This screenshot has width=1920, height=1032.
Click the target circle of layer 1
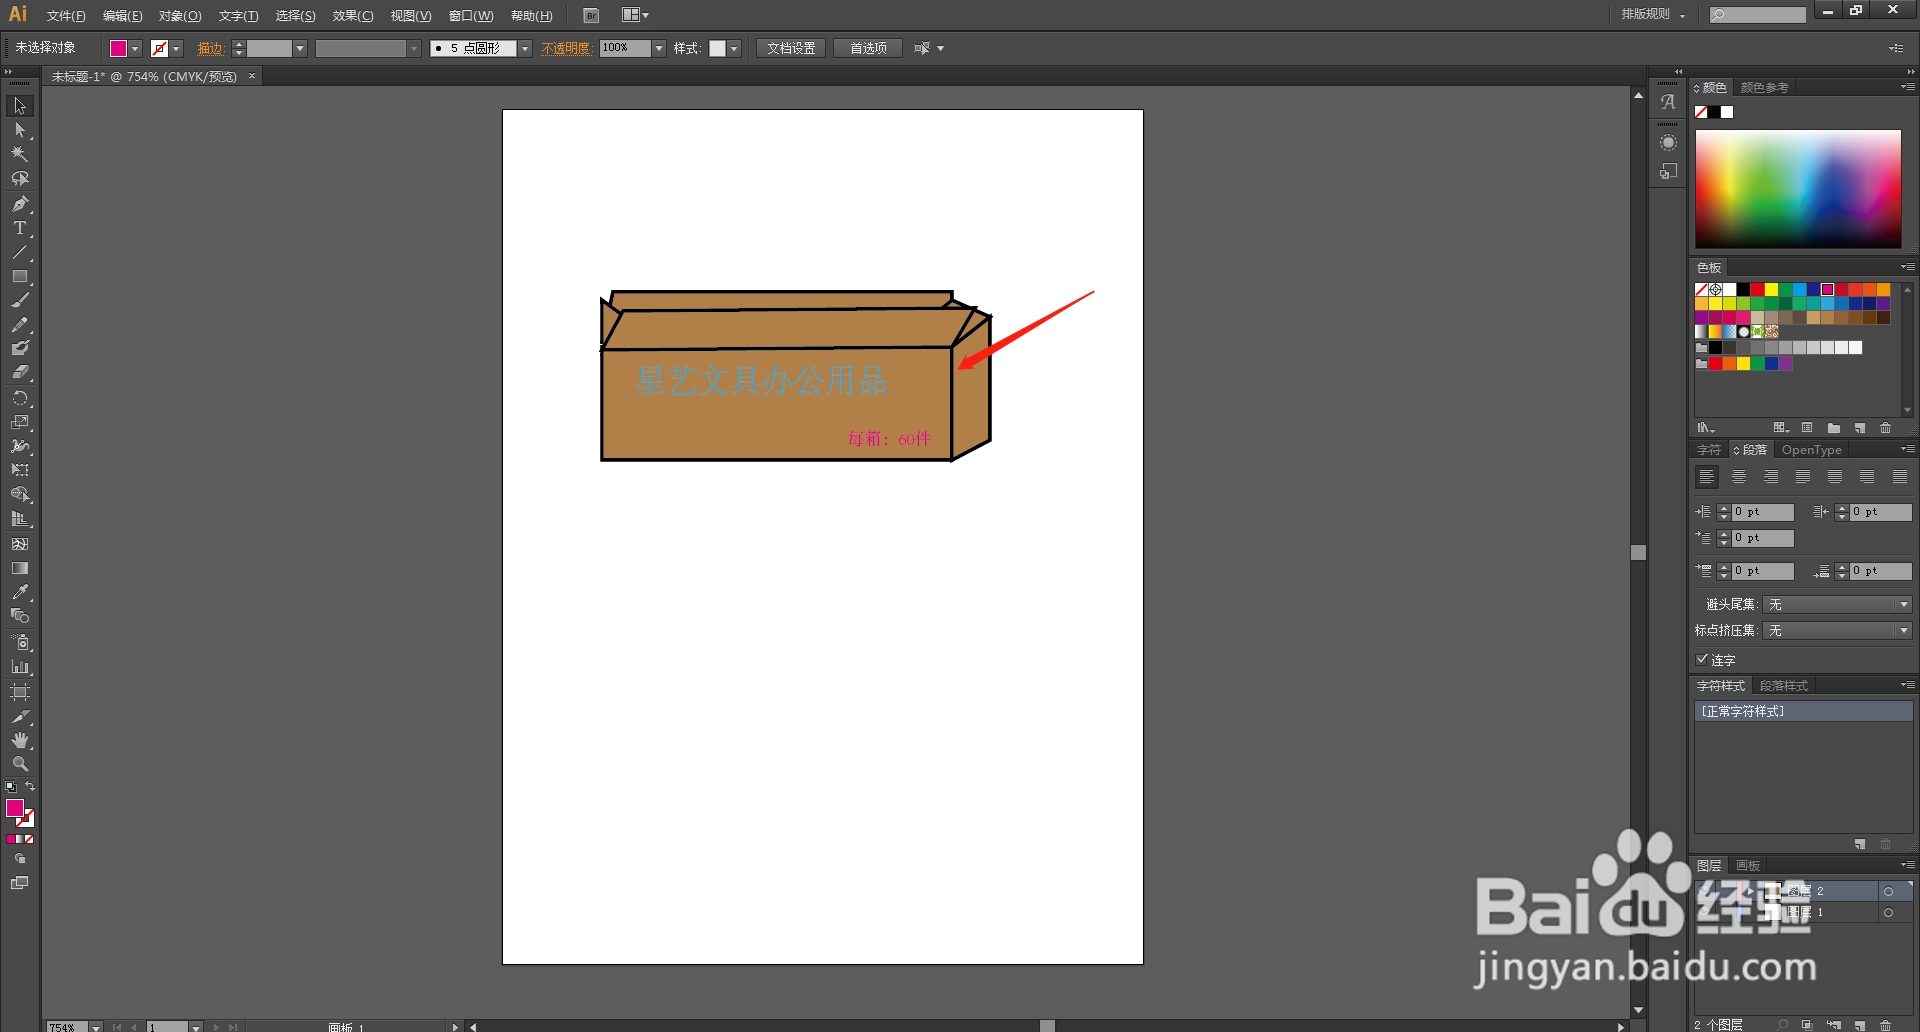coord(1888,912)
